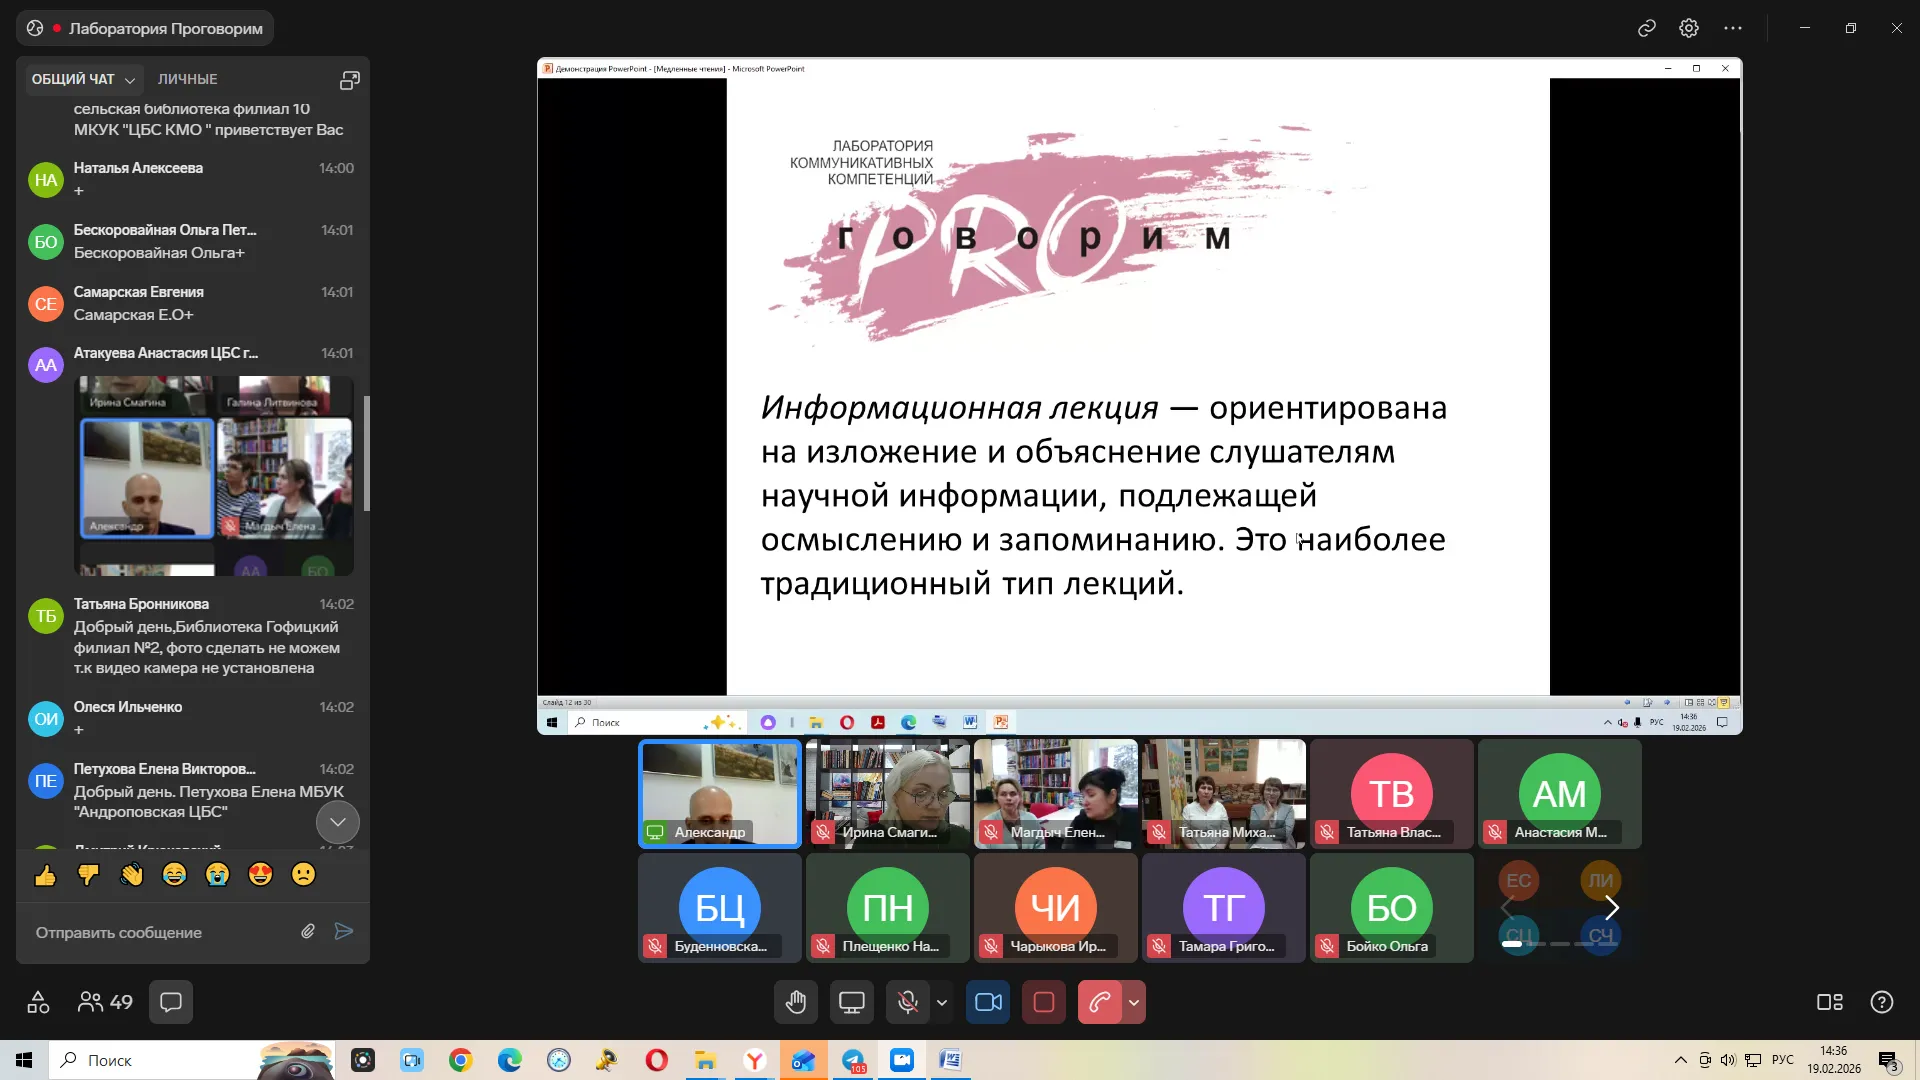Click the chat scrollbar
The image size is (1920, 1080).
(x=367, y=452)
